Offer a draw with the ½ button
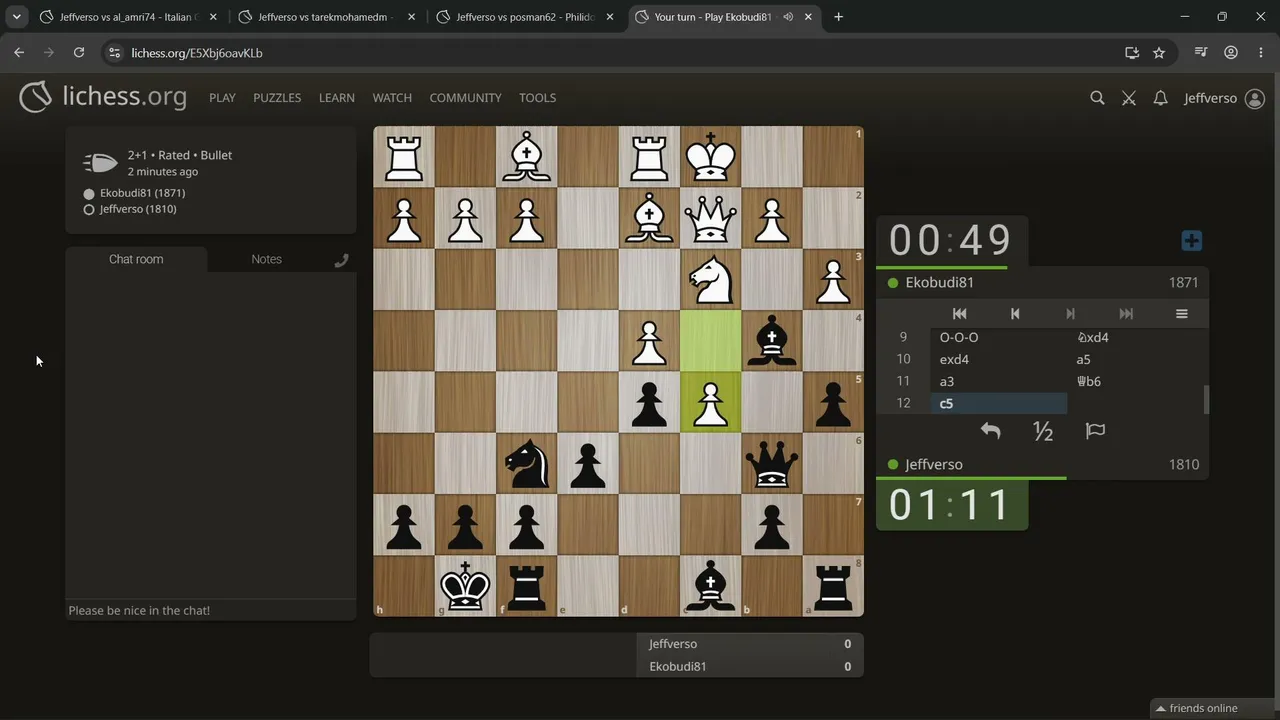 pos(1043,431)
